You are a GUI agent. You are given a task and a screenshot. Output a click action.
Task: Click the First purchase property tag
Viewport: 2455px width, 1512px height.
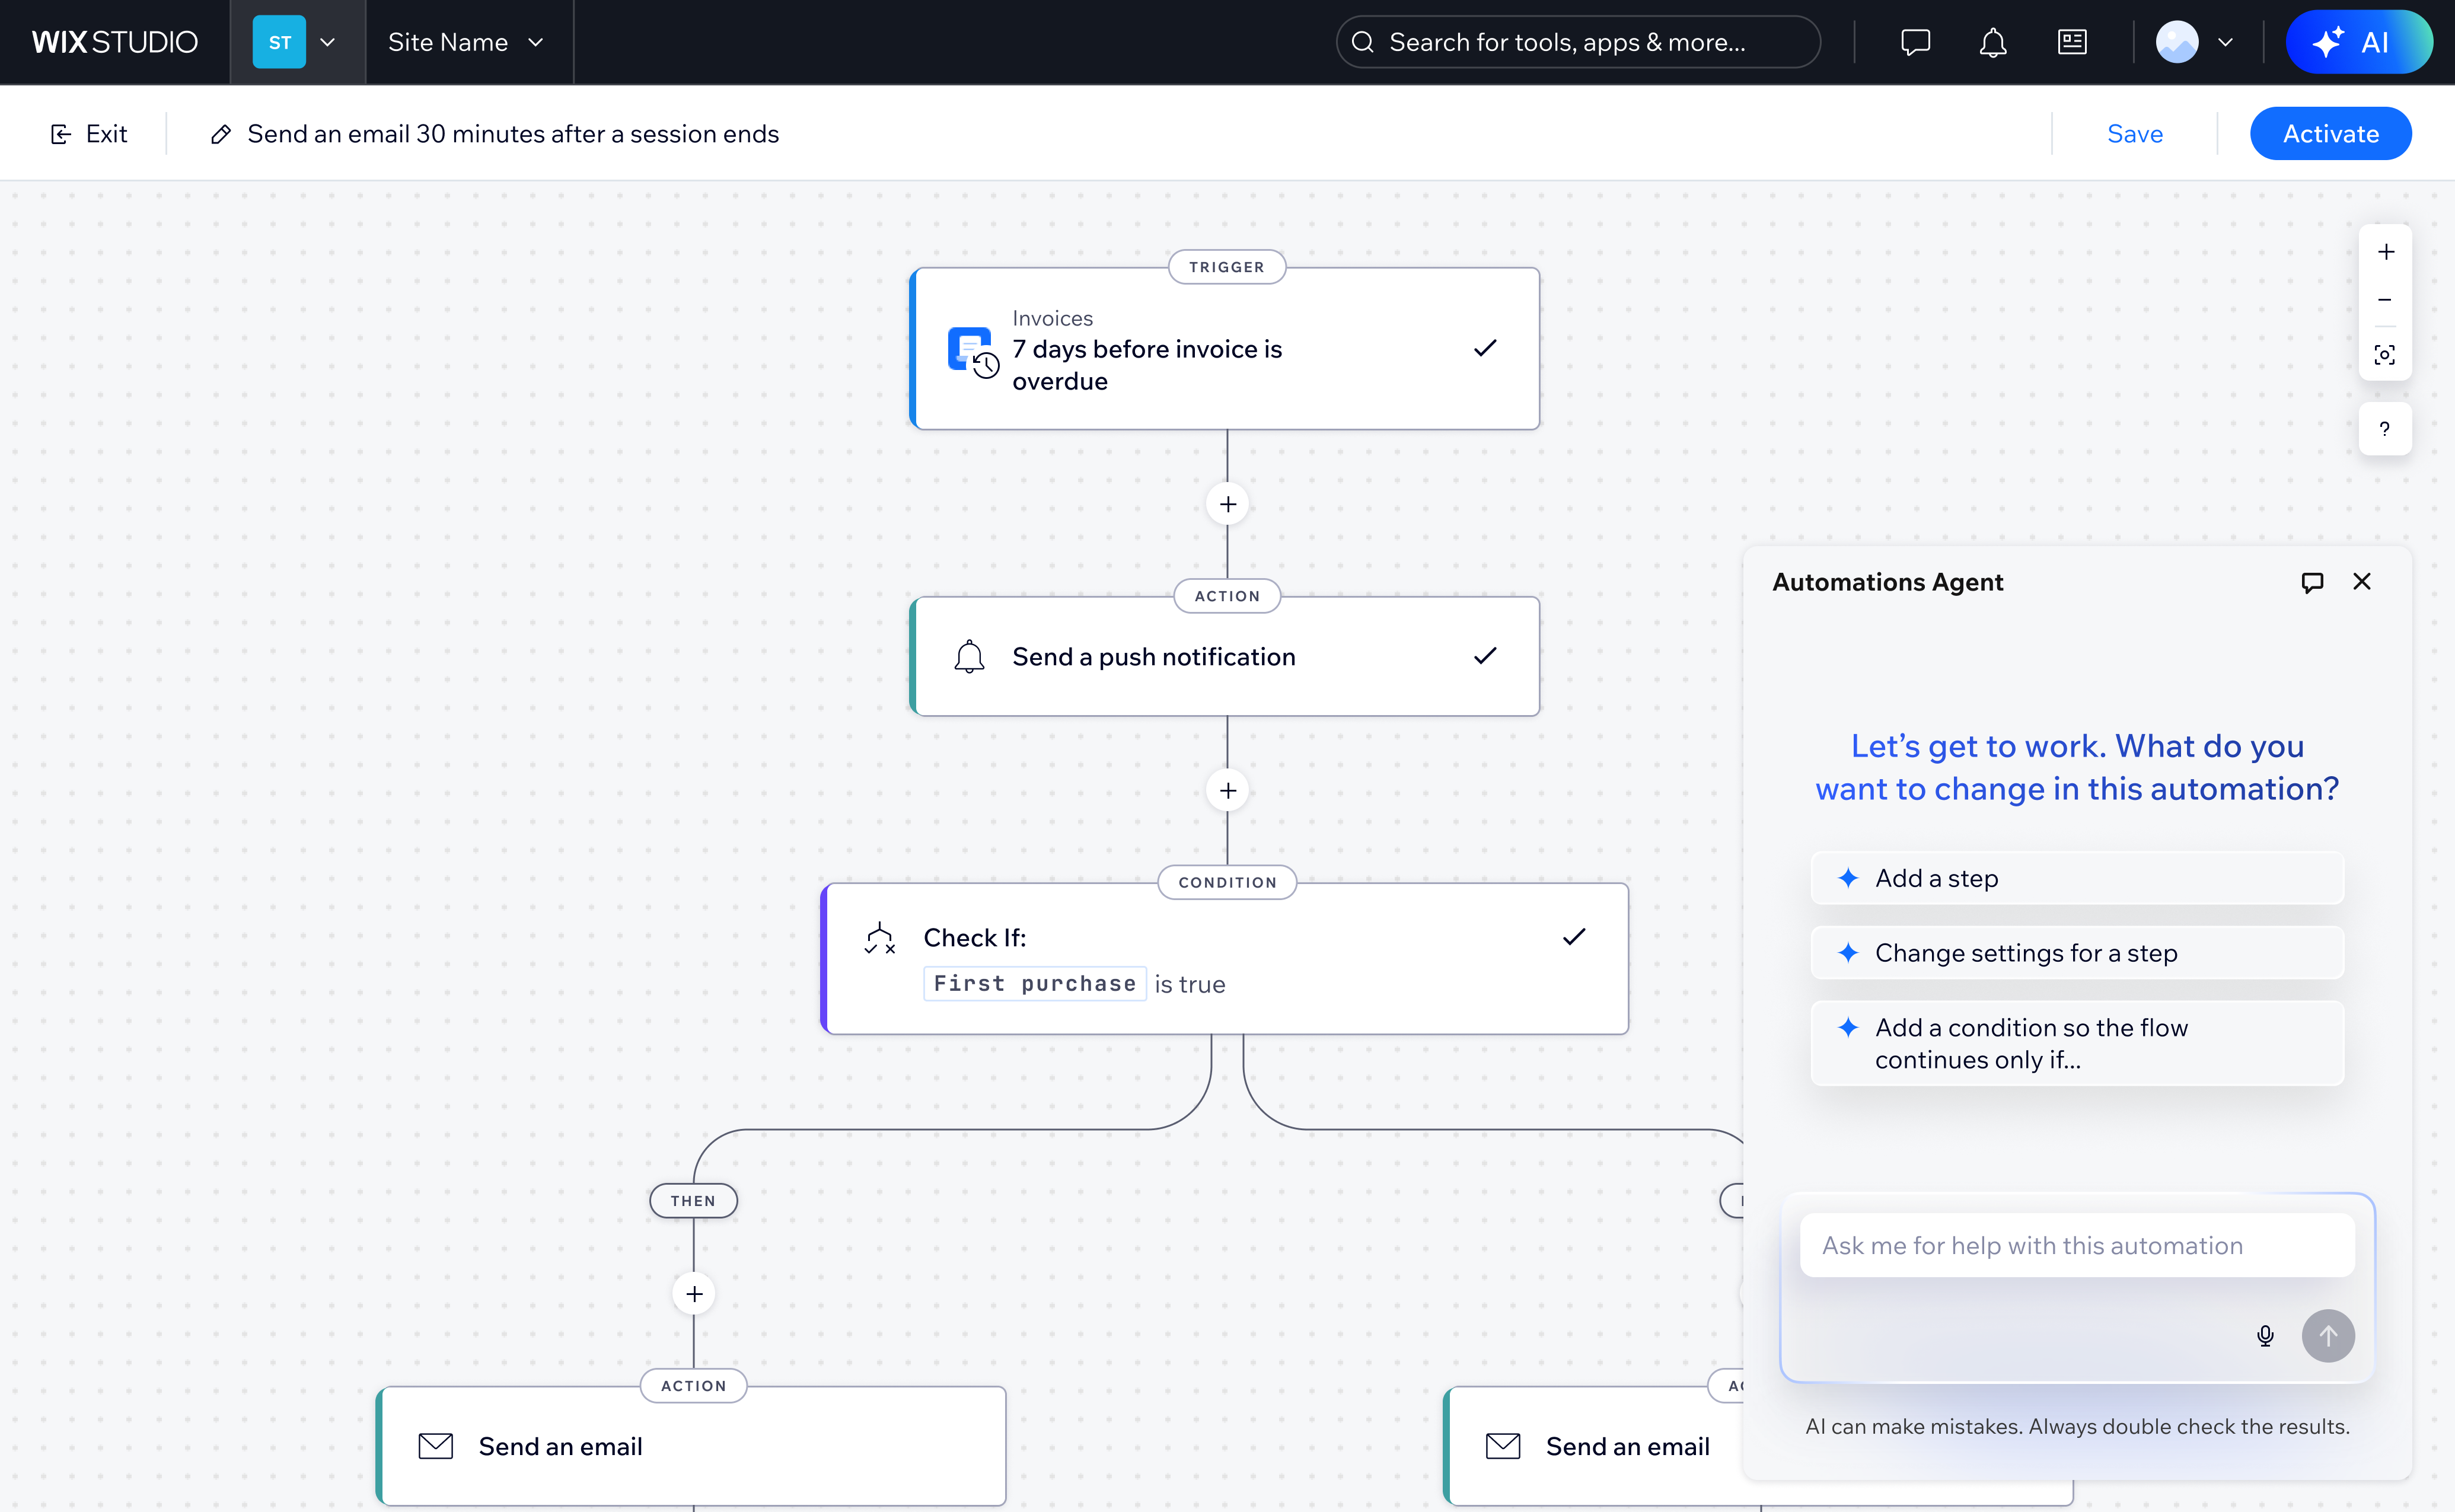(1034, 983)
